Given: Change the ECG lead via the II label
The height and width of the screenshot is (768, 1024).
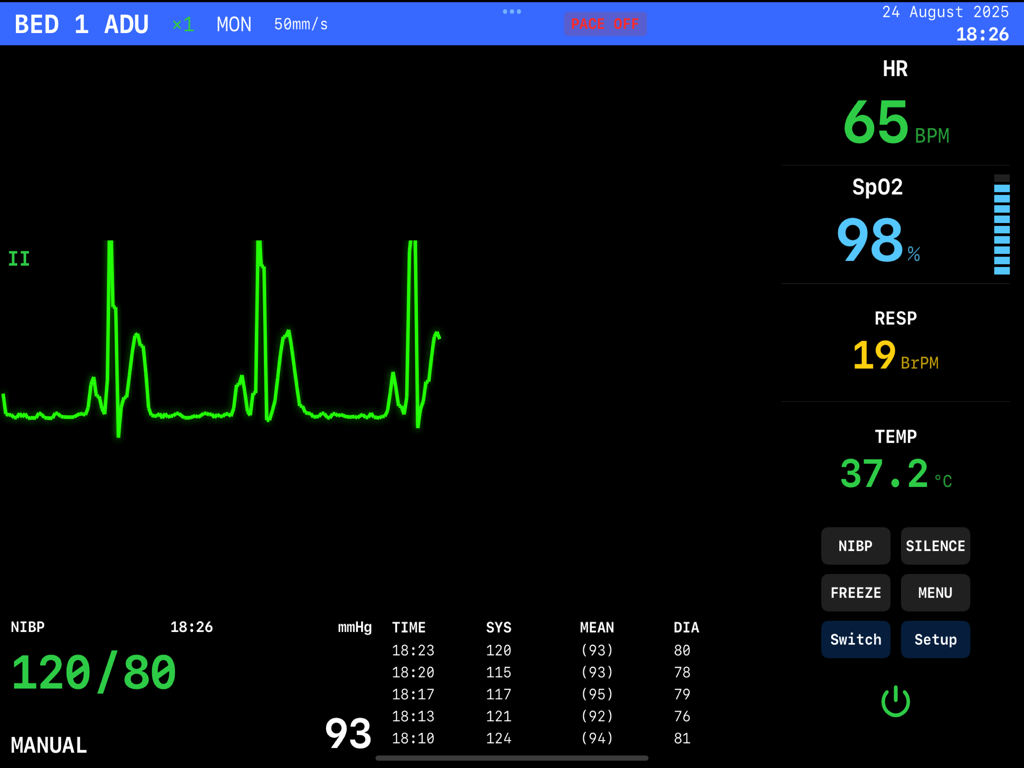Looking at the screenshot, I should 17,259.
